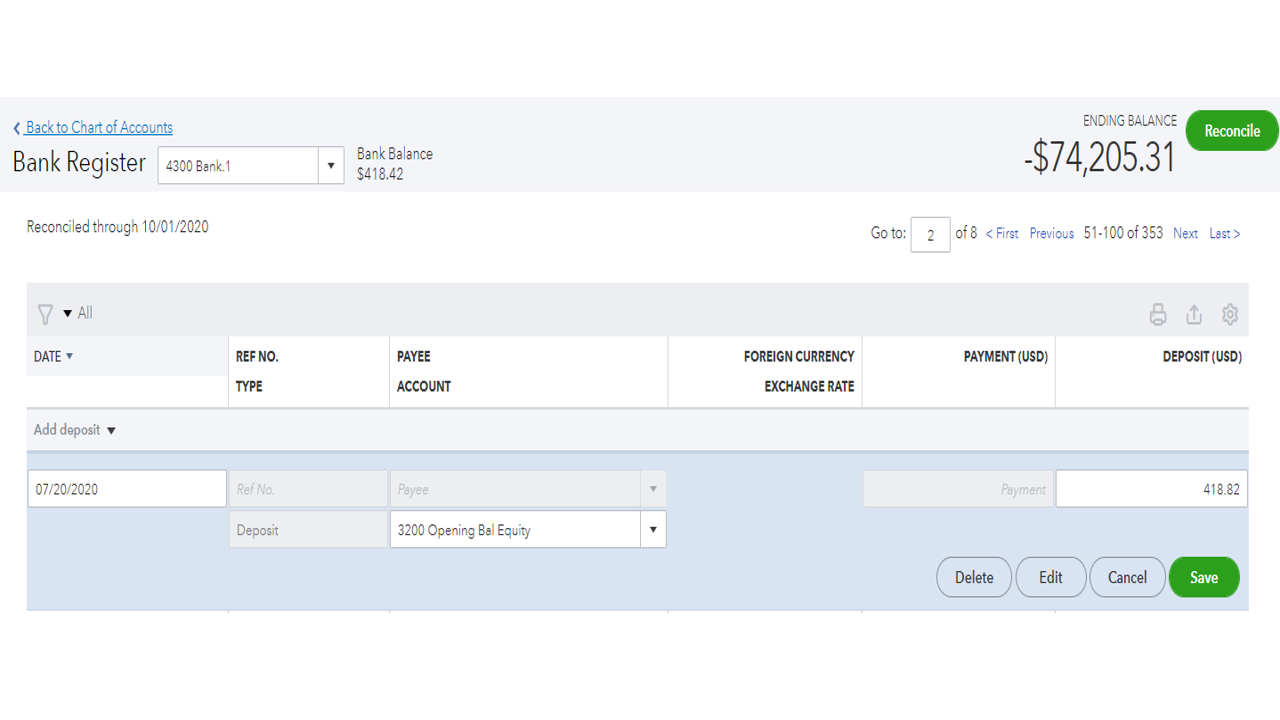Screen dimensions: 1280x720
Task: Click the DATE column sort arrow
Action: 69,357
